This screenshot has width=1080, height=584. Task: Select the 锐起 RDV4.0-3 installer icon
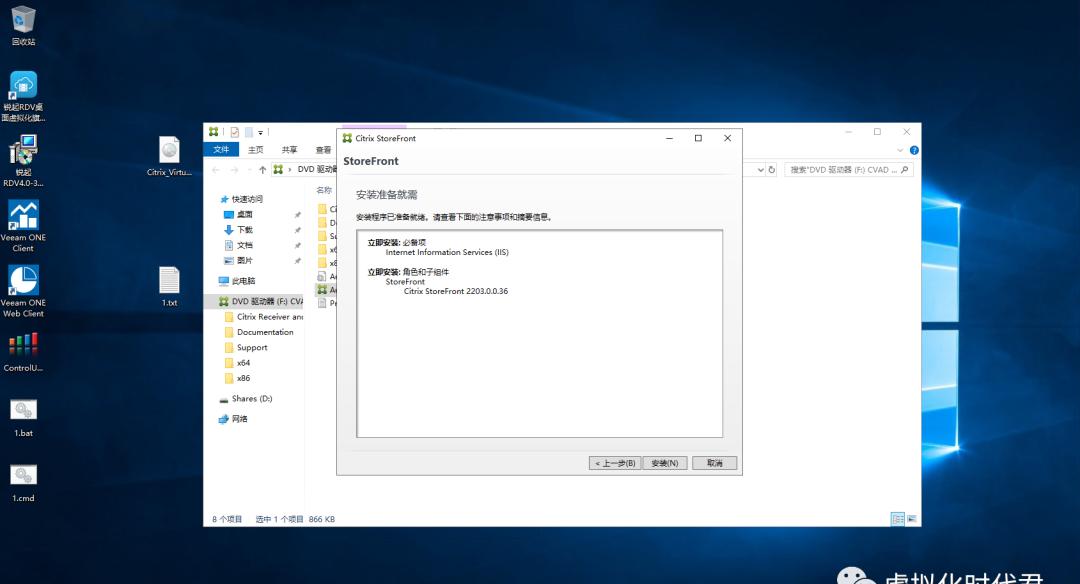(23, 161)
